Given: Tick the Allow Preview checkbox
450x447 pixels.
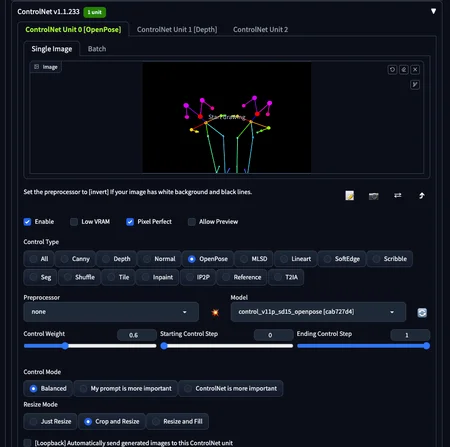Looking at the screenshot, I should pyautogui.click(x=192, y=222).
